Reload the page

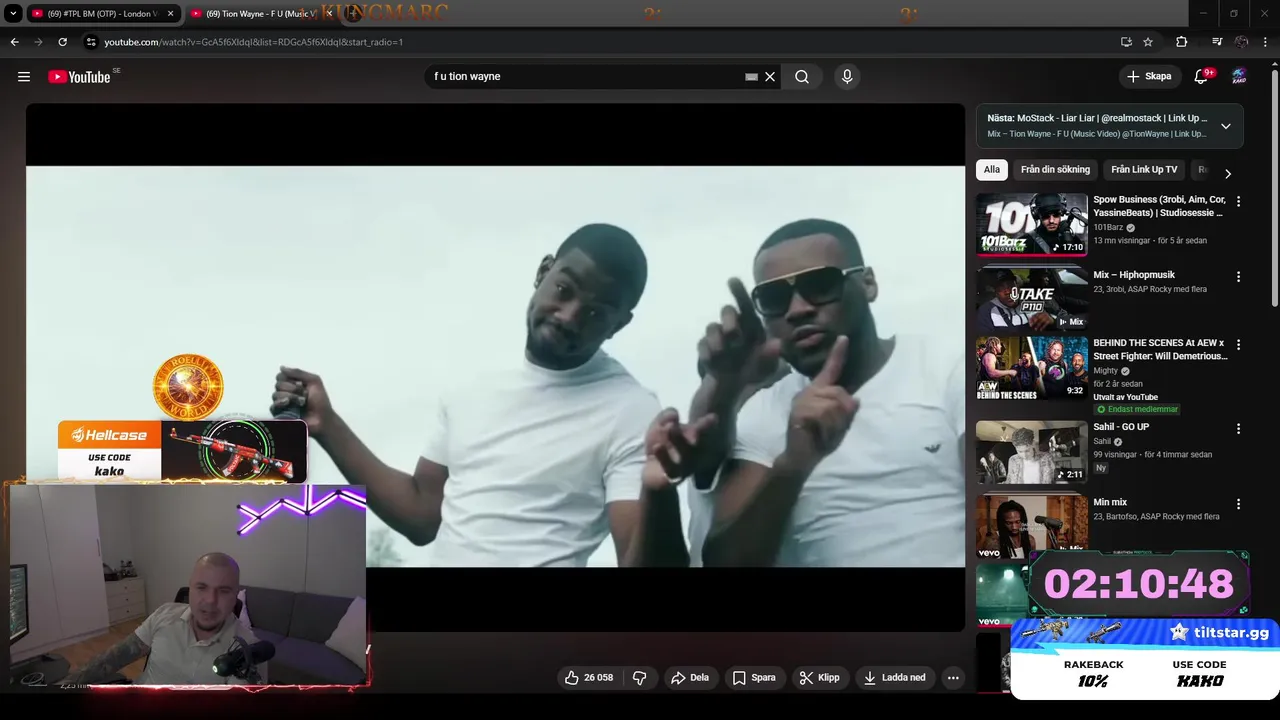click(62, 42)
